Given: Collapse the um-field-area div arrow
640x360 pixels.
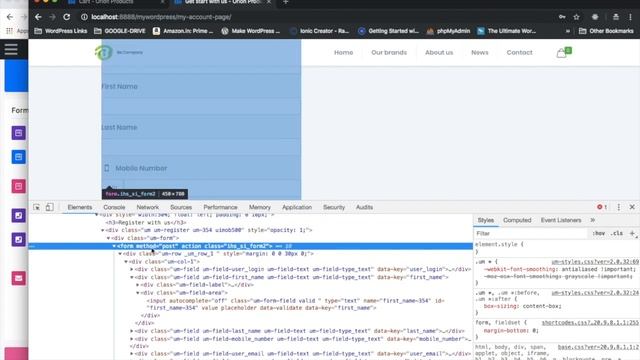Looking at the screenshot, I should coord(138,293).
